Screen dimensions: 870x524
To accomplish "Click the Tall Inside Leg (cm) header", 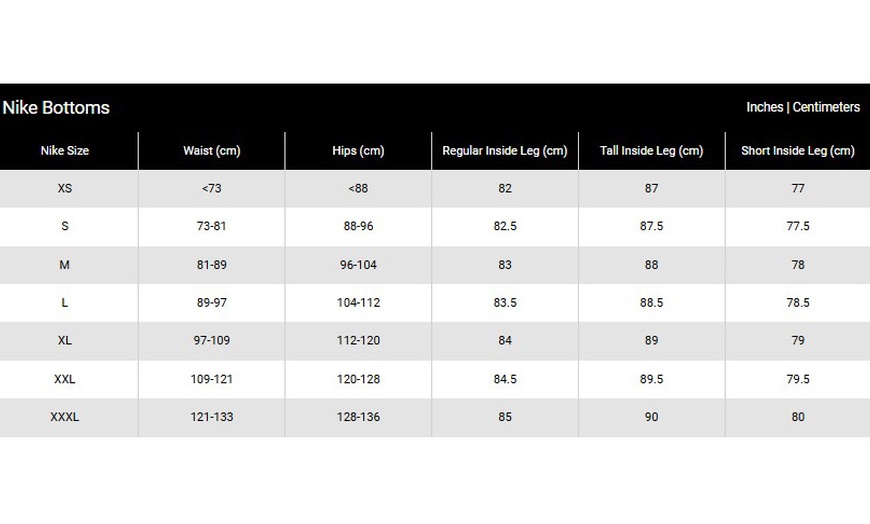I will tap(651, 151).
